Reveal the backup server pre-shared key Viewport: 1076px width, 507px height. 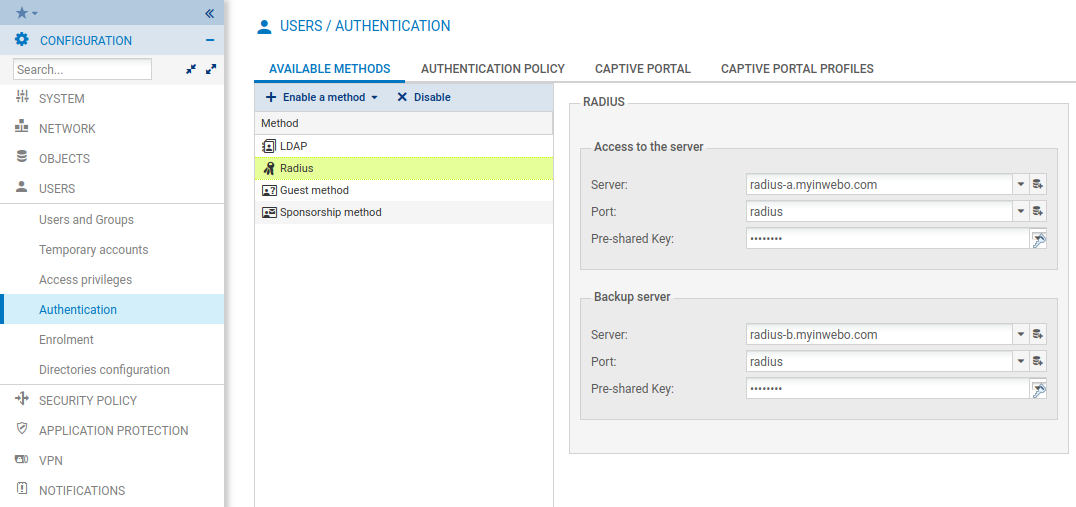click(x=1038, y=389)
